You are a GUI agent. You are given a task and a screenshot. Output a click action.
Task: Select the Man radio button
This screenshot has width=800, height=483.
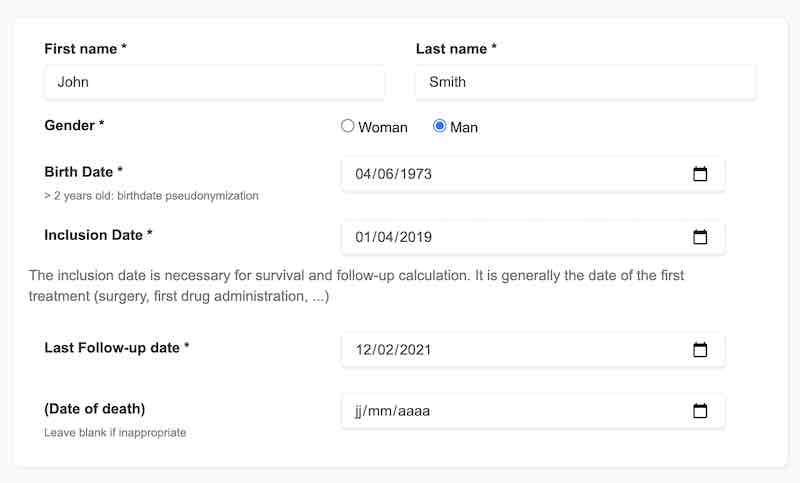439,126
